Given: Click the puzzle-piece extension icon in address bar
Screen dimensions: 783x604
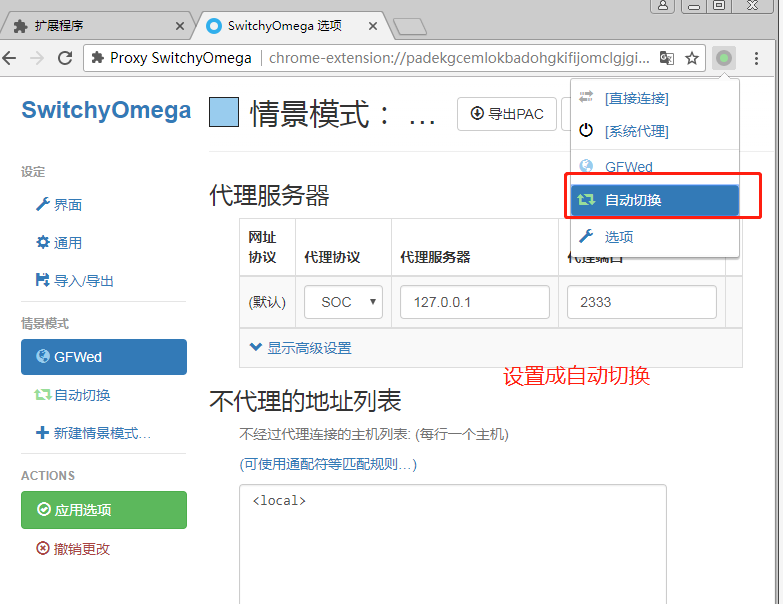Looking at the screenshot, I should tap(97, 58).
